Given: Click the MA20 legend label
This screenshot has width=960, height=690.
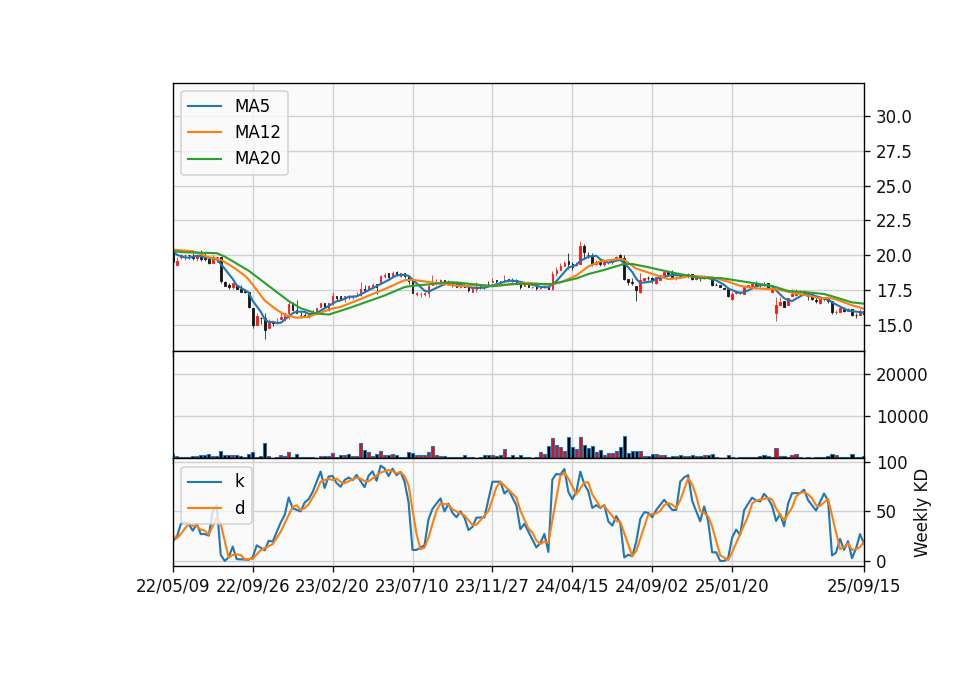Looking at the screenshot, I should tap(257, 159).
